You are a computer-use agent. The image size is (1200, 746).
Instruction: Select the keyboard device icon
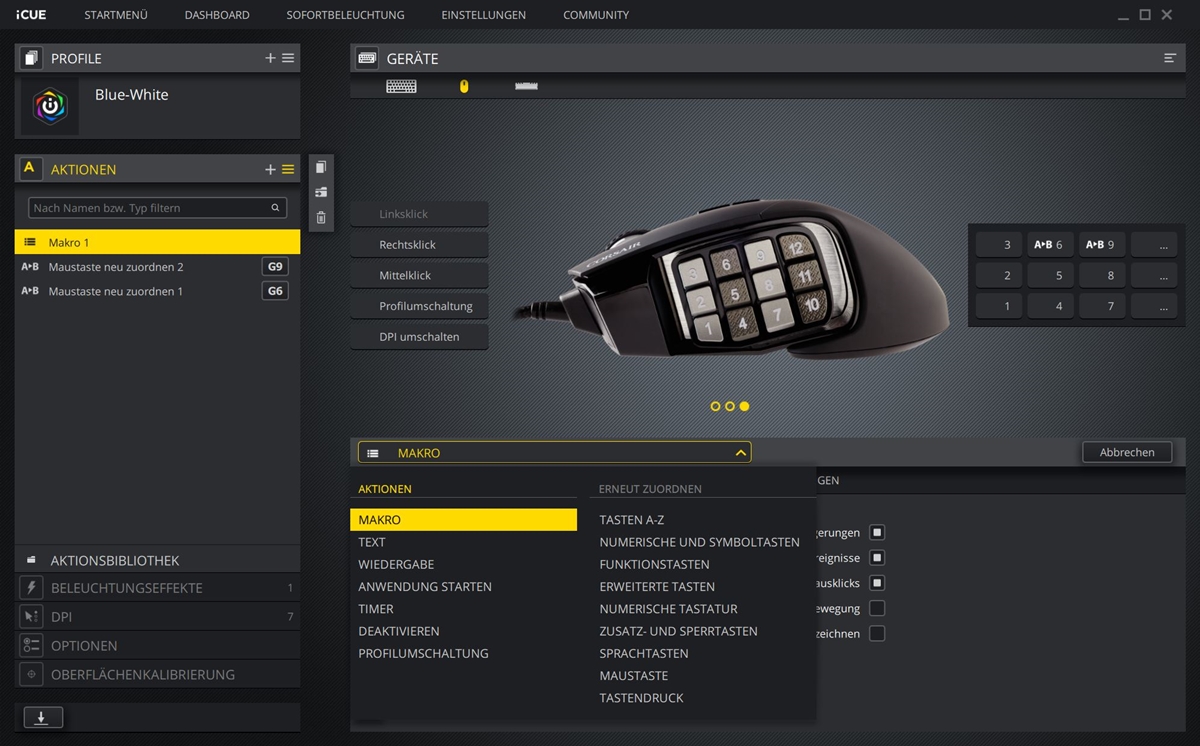tap(401, 86)
